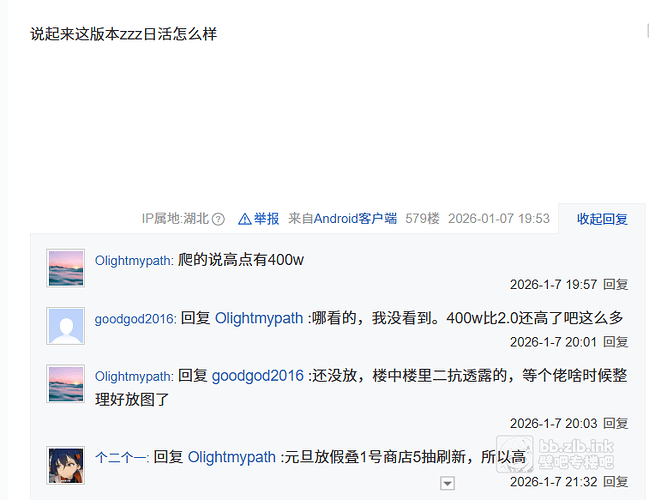Reply to the 19:57 comment
649x500 pixels.
pyautogui.click(x=615, y=285)
